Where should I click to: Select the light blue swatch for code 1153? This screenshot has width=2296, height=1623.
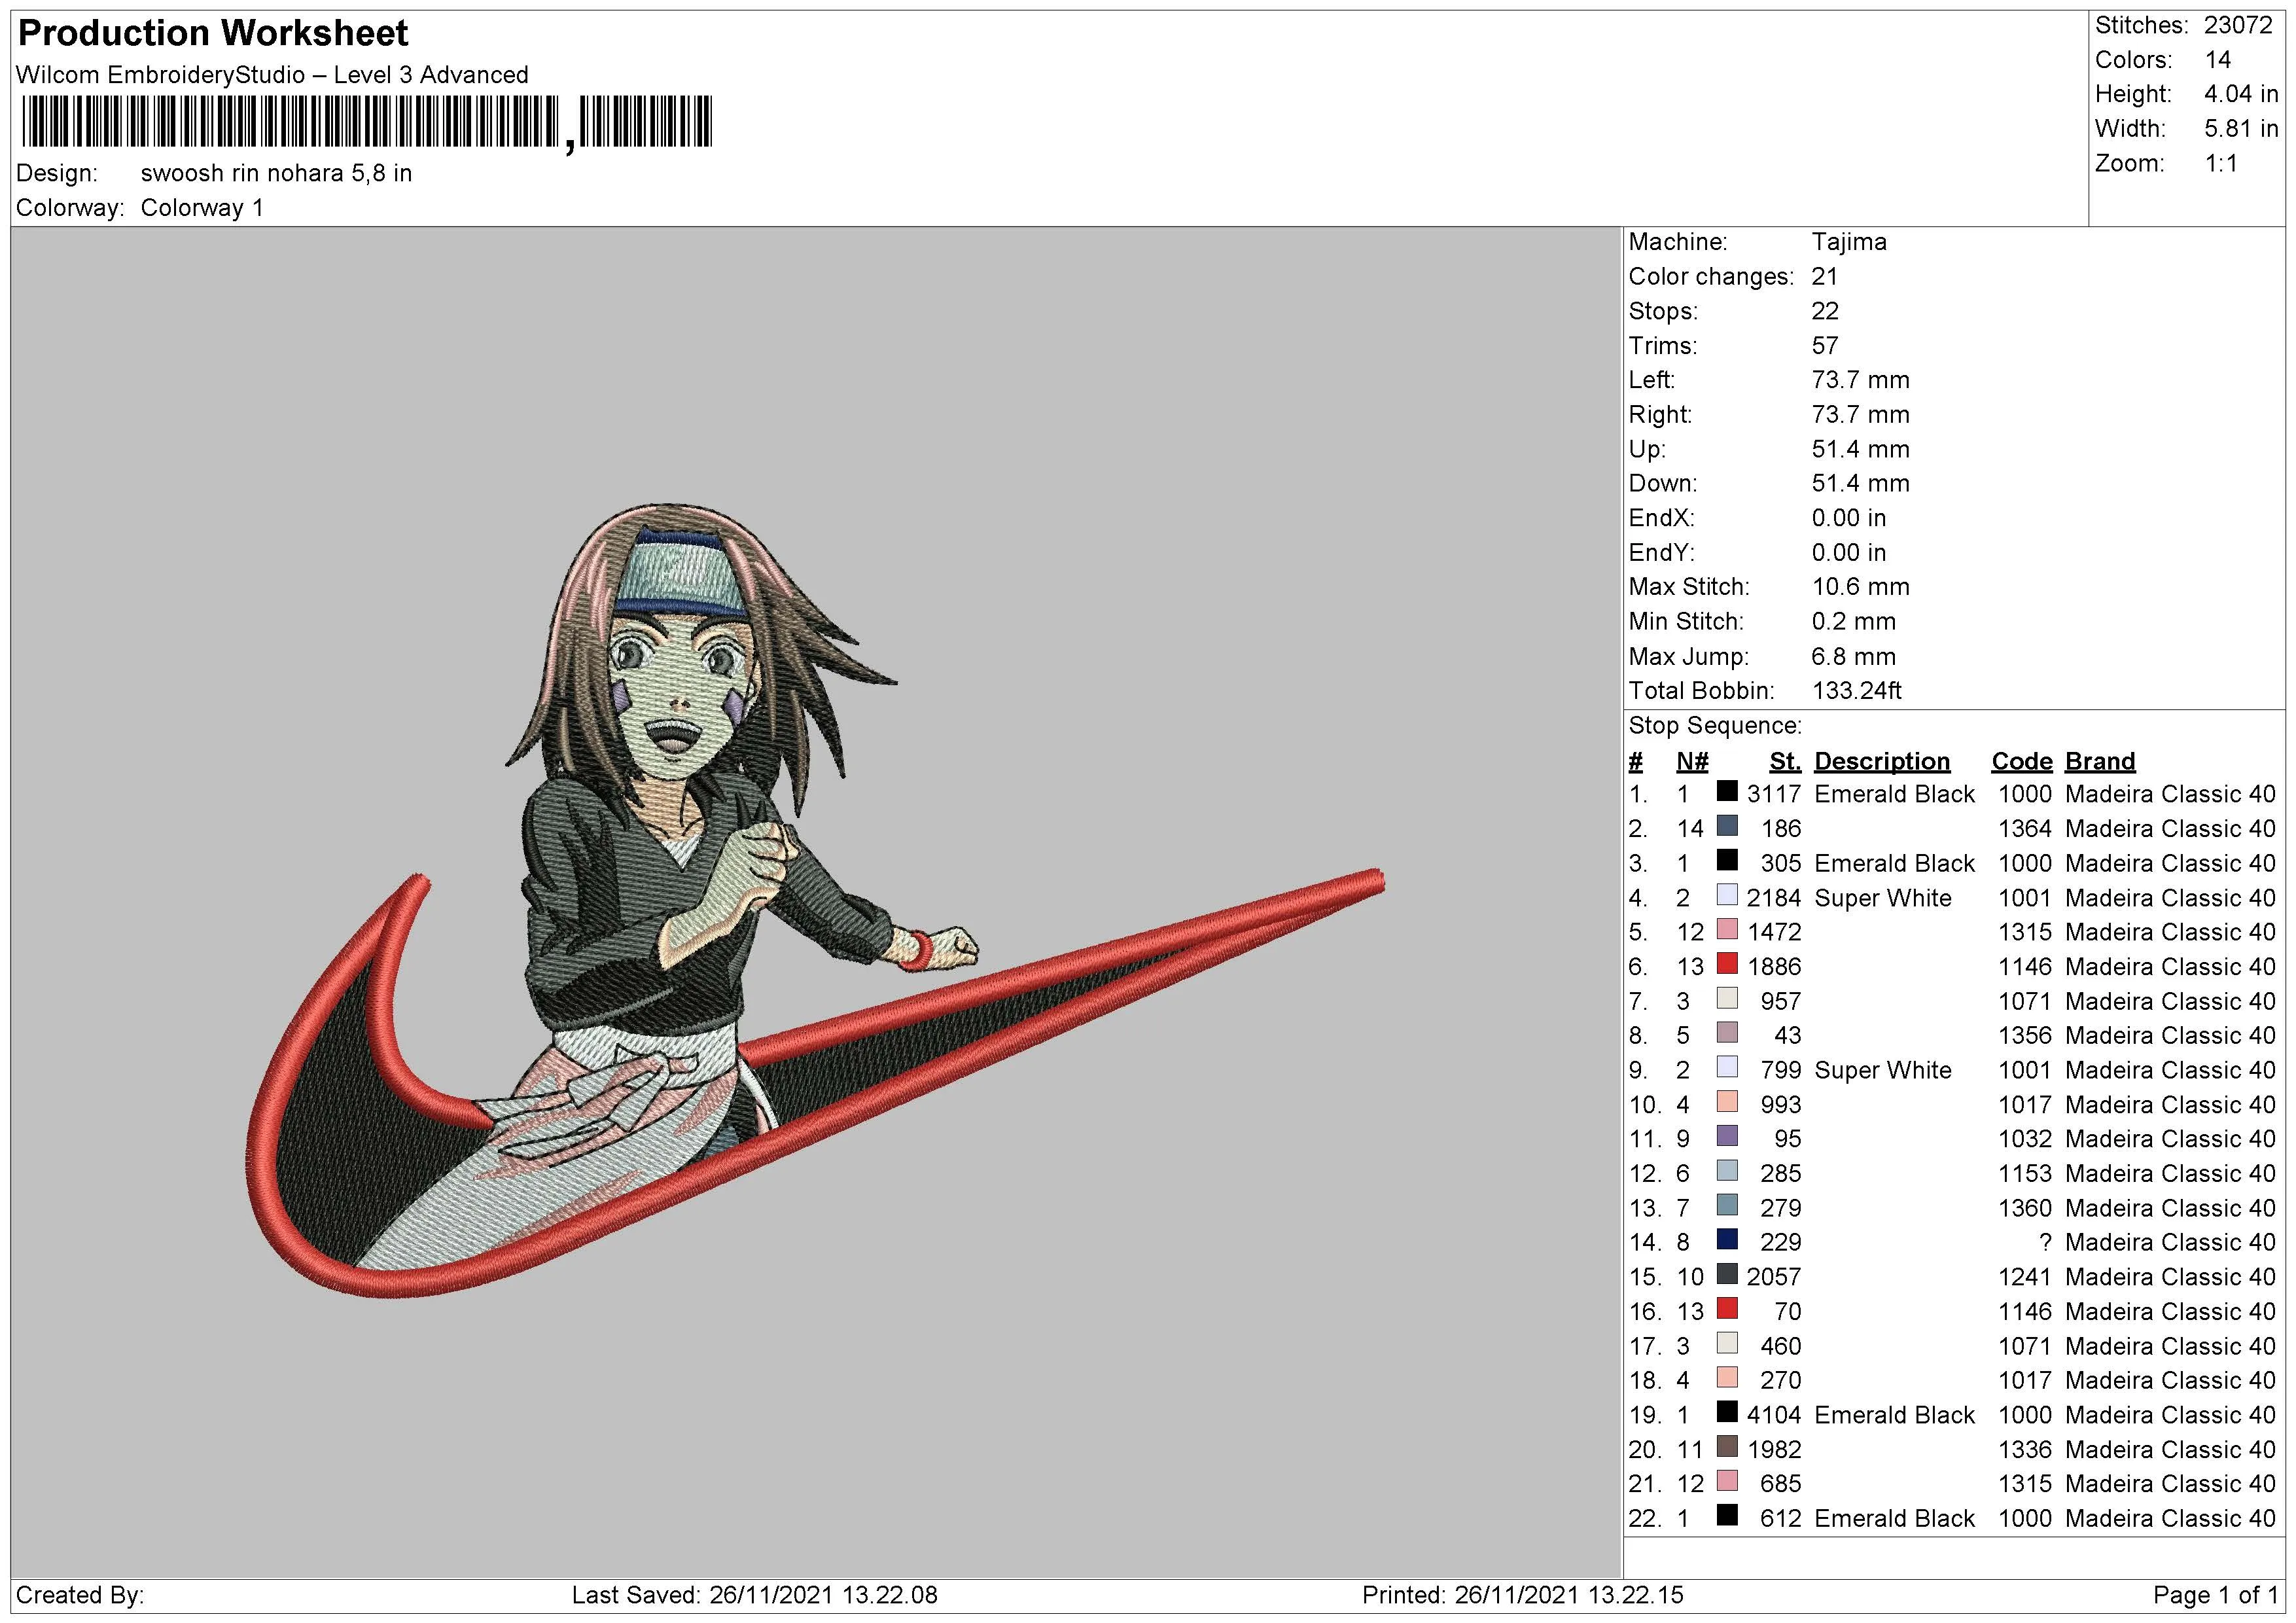pos(1727,1171)
